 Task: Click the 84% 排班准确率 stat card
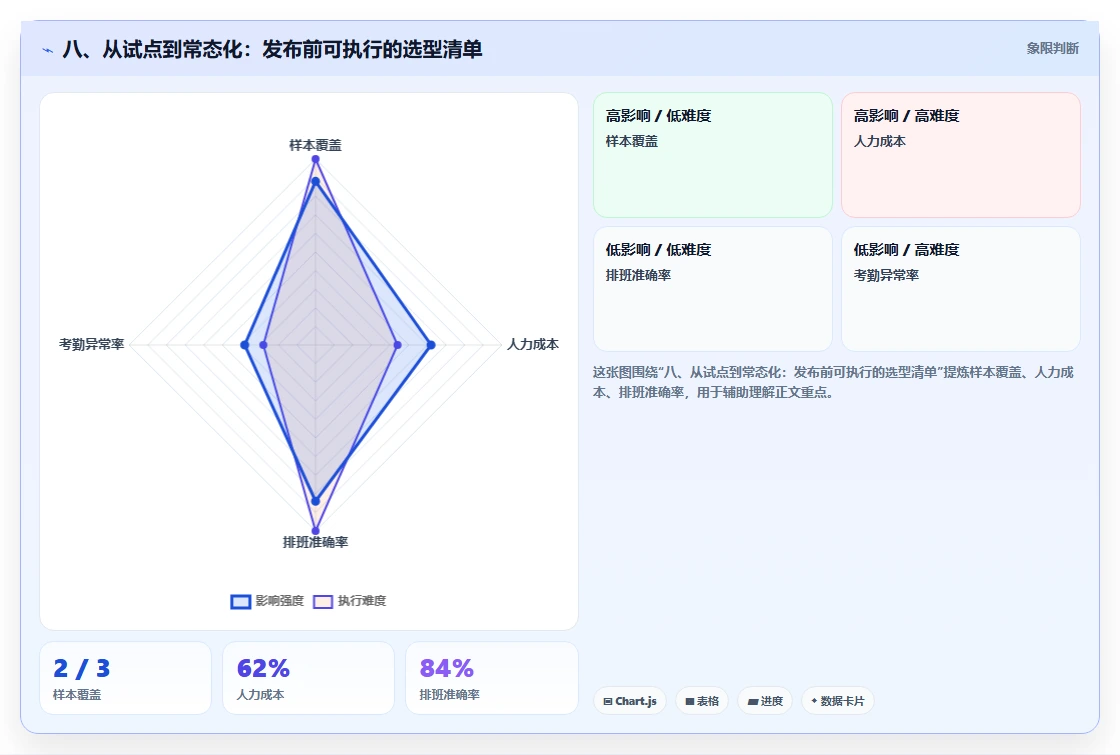point(491,678)
